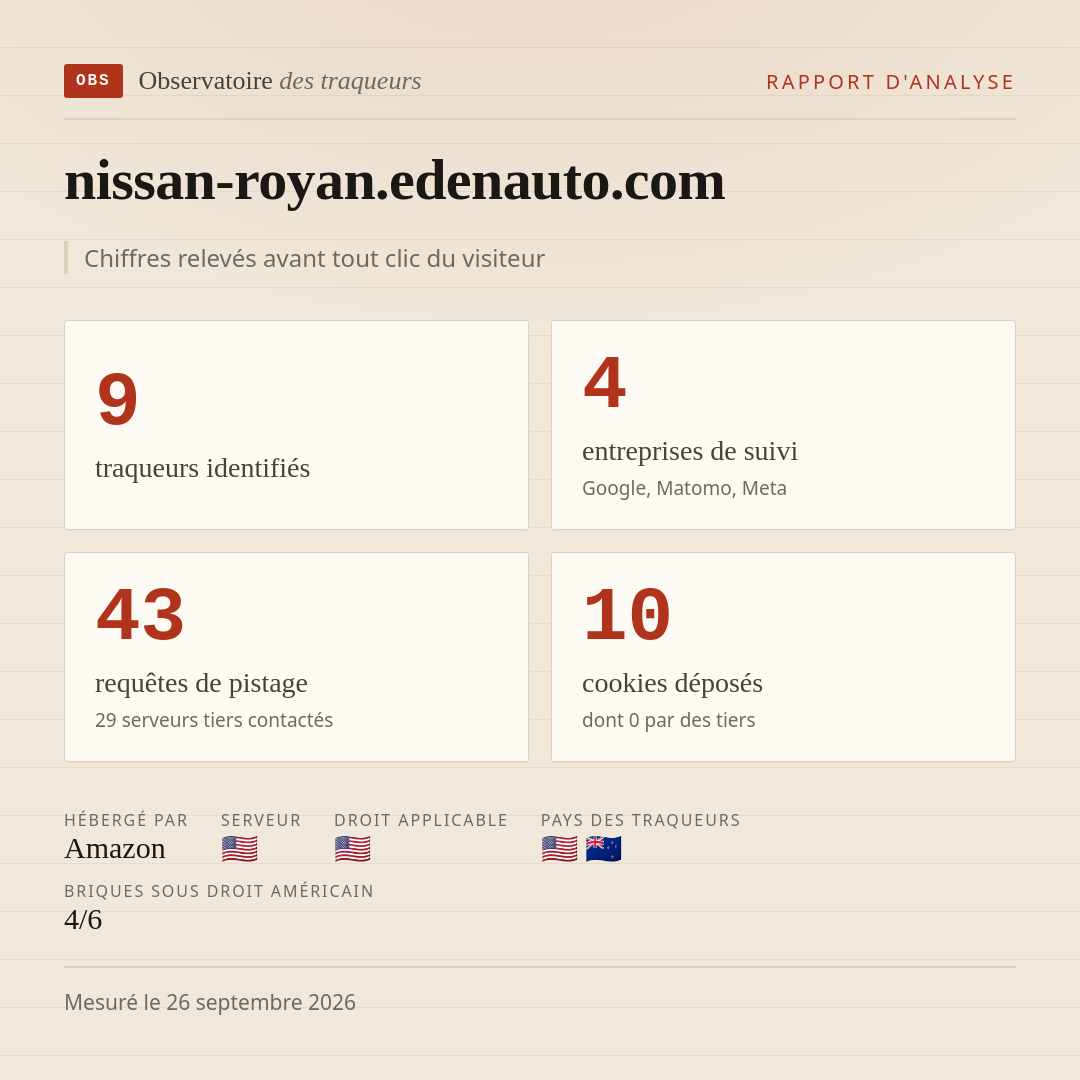Click 'Mesuré le 26 septembre 2026' date
1080x1080 pixels.
(x=210, y=1002)
